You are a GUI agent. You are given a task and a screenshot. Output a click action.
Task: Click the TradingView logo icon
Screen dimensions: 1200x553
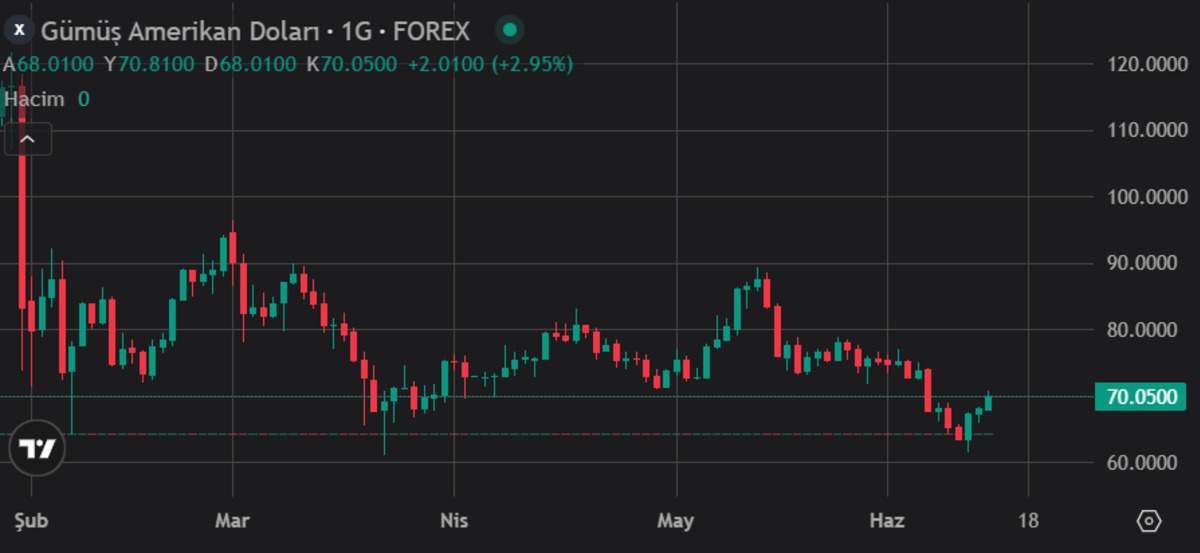37,449
